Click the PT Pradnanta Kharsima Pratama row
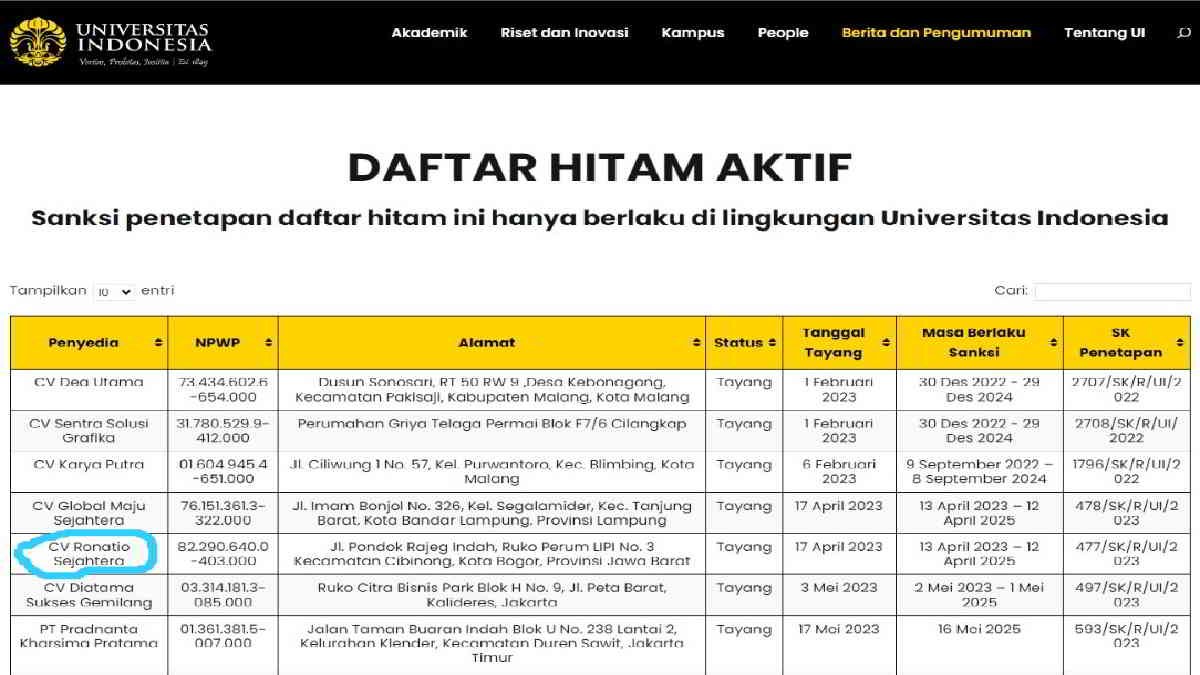The image size is (1200, 675). [x=88, y=636]
